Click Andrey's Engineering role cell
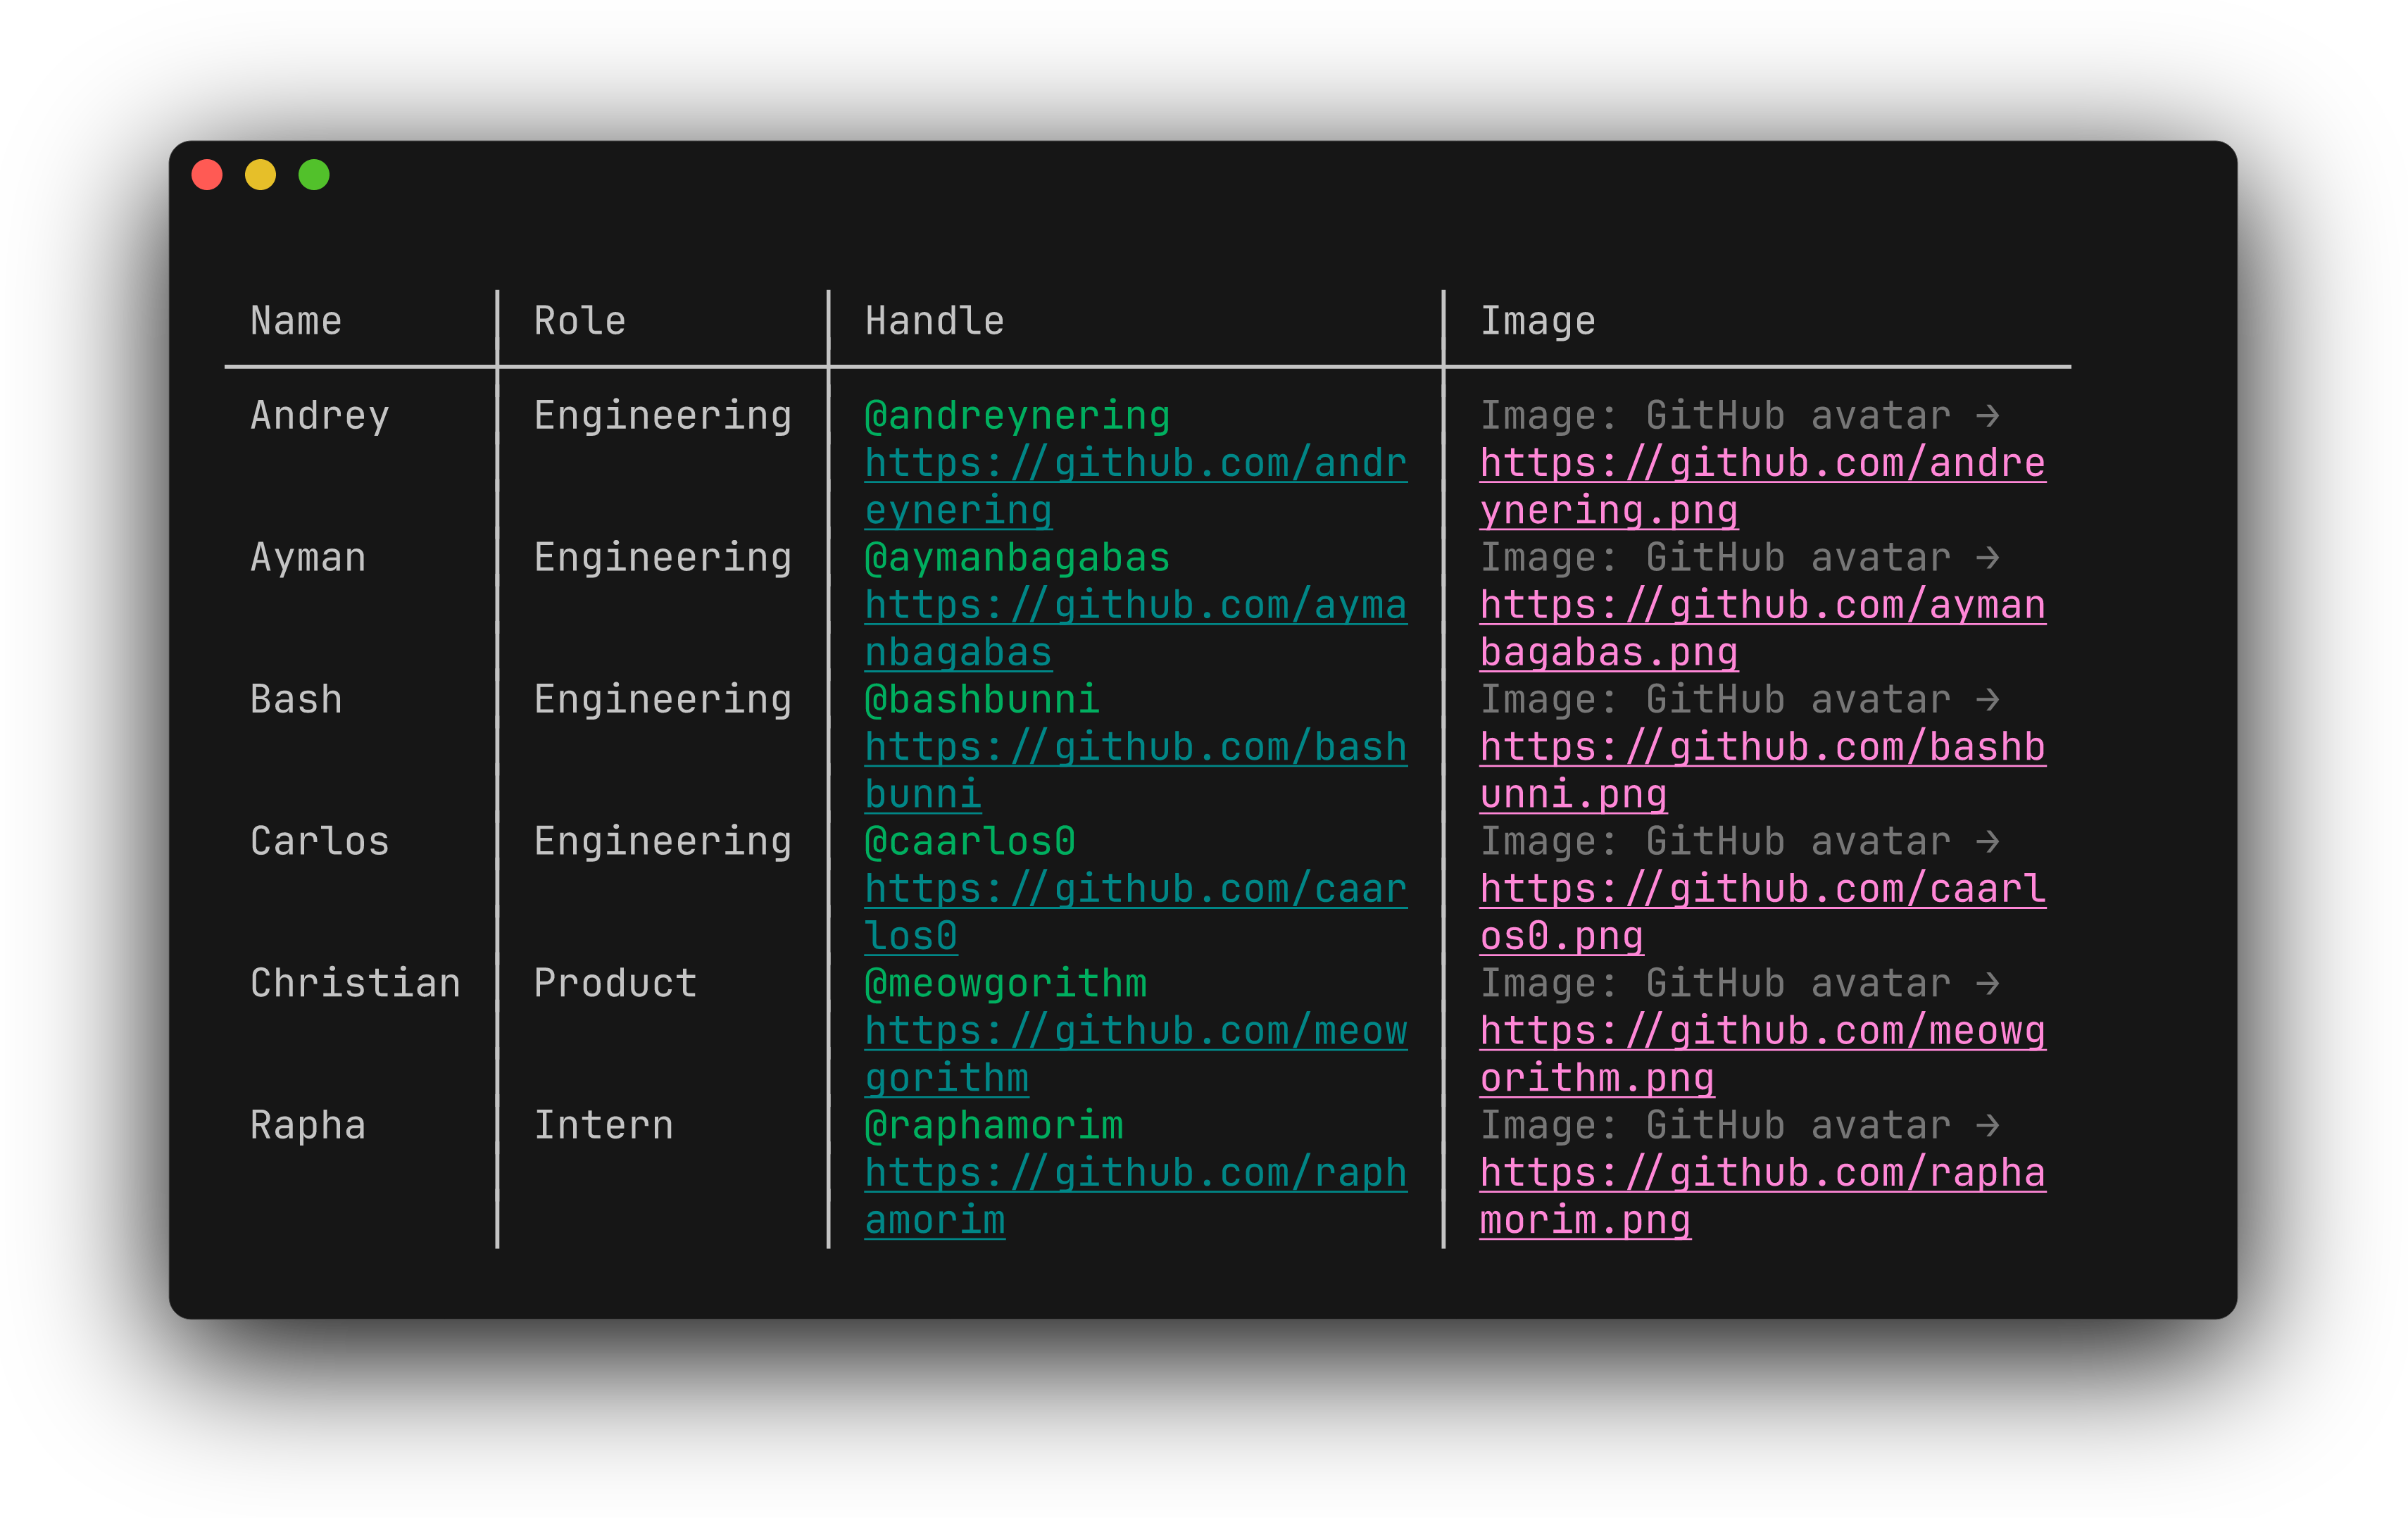The height and width of the screenshot is (1518, 2408). coord(663,416)
